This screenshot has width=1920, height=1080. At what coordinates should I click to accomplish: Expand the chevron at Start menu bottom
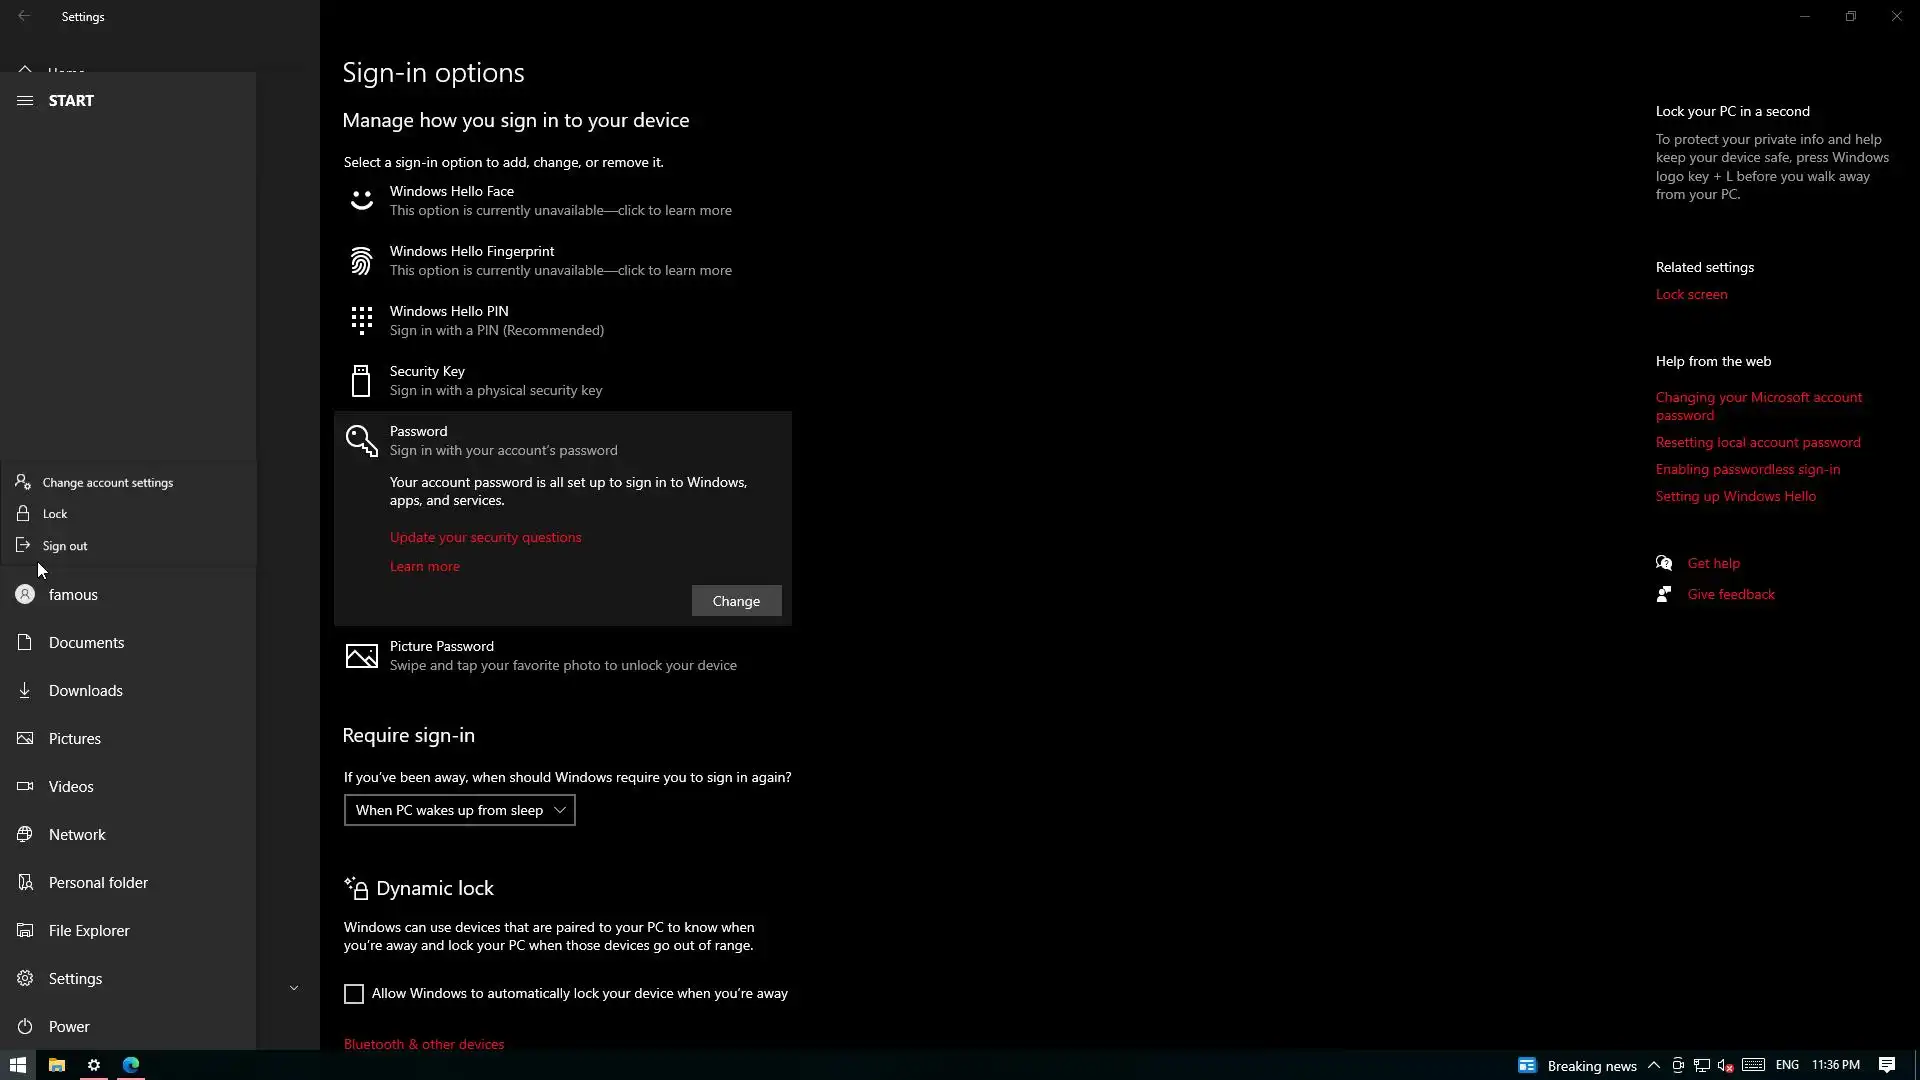click(x=294, y=988)
